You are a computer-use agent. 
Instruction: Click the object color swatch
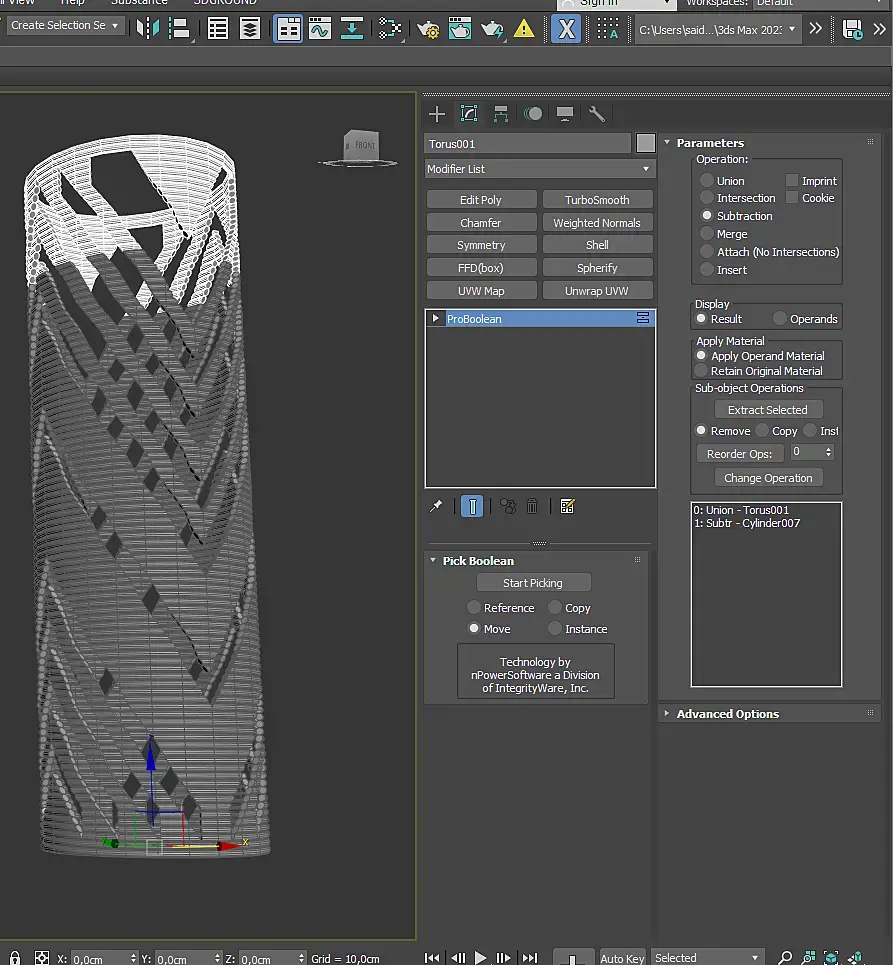(x=646, y=143)
